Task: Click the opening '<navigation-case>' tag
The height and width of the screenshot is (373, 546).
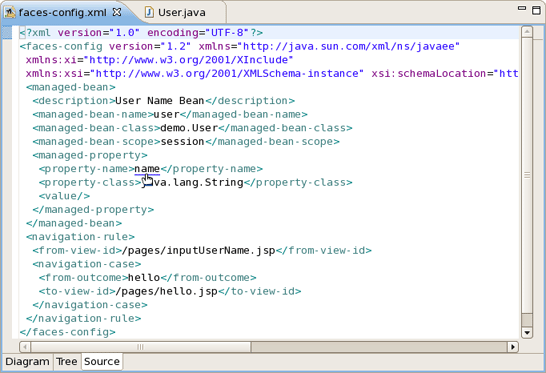Action: pyautogui.click(x=87, y=264)
